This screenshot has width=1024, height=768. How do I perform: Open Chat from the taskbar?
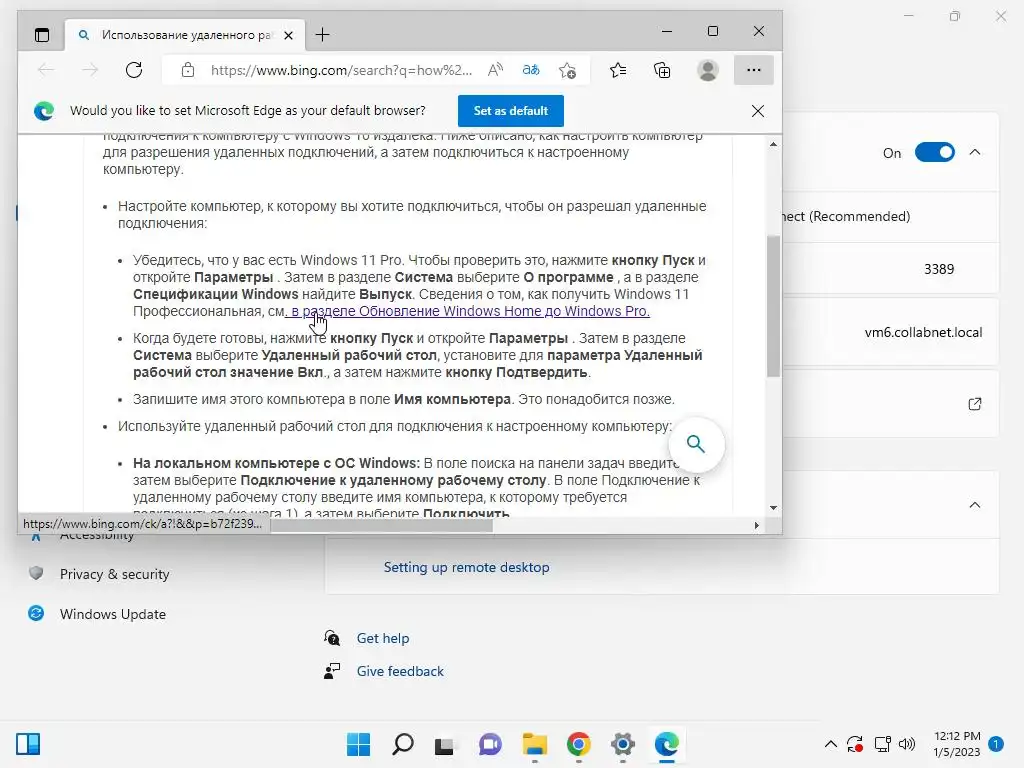coord(490,744)
